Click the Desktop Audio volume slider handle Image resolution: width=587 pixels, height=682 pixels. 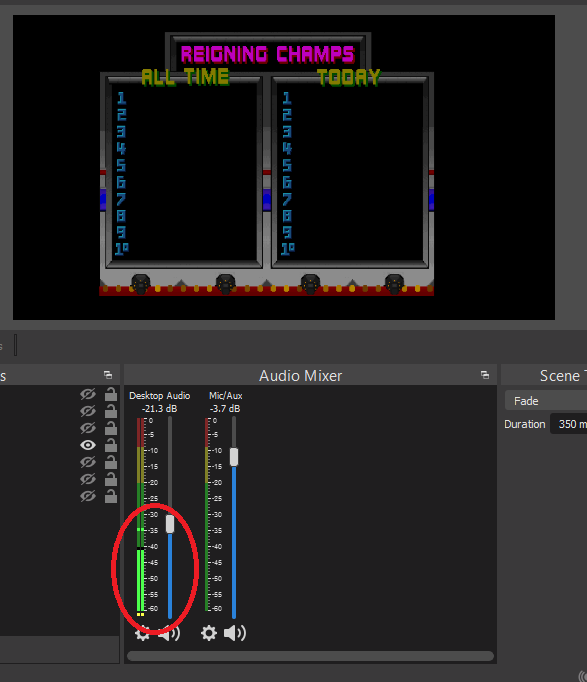click(x=170, y=524)
